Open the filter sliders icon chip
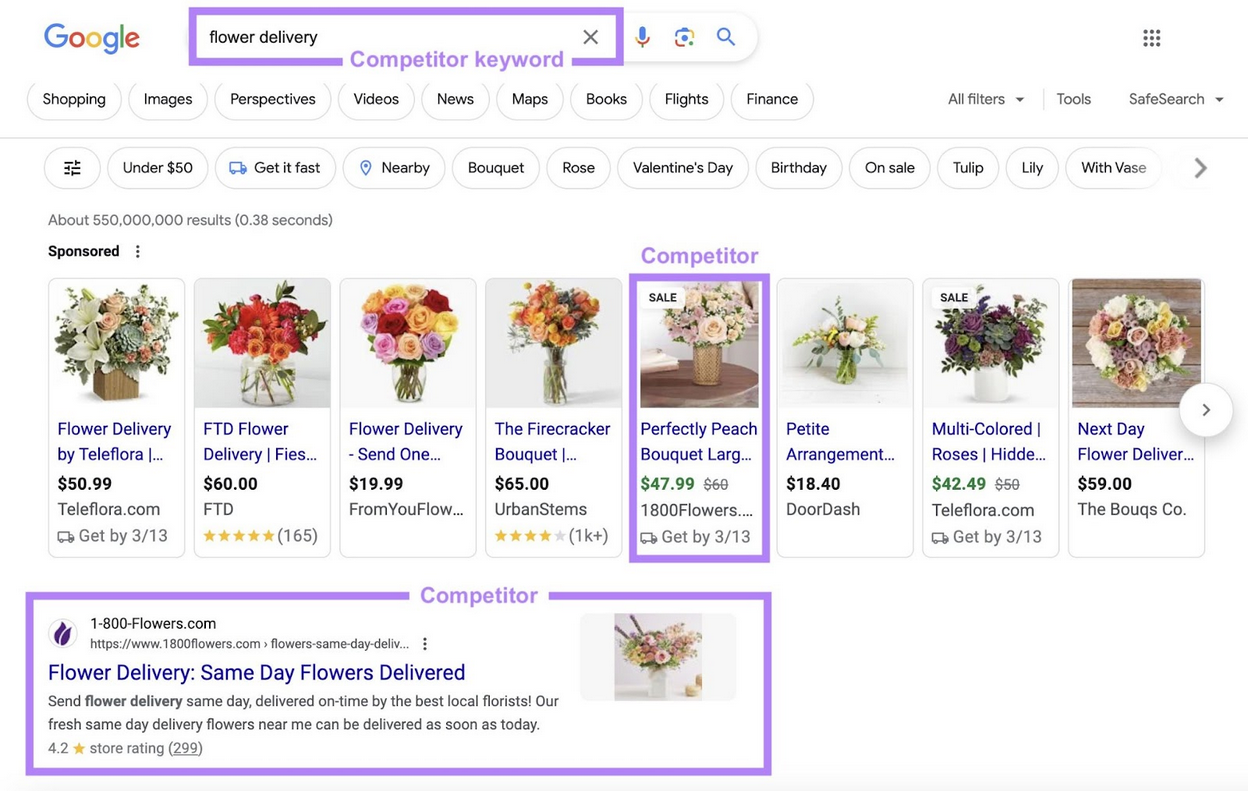The height and width of the screenshot is (792, 1248). pyautogui.click(x=72, y=168)
